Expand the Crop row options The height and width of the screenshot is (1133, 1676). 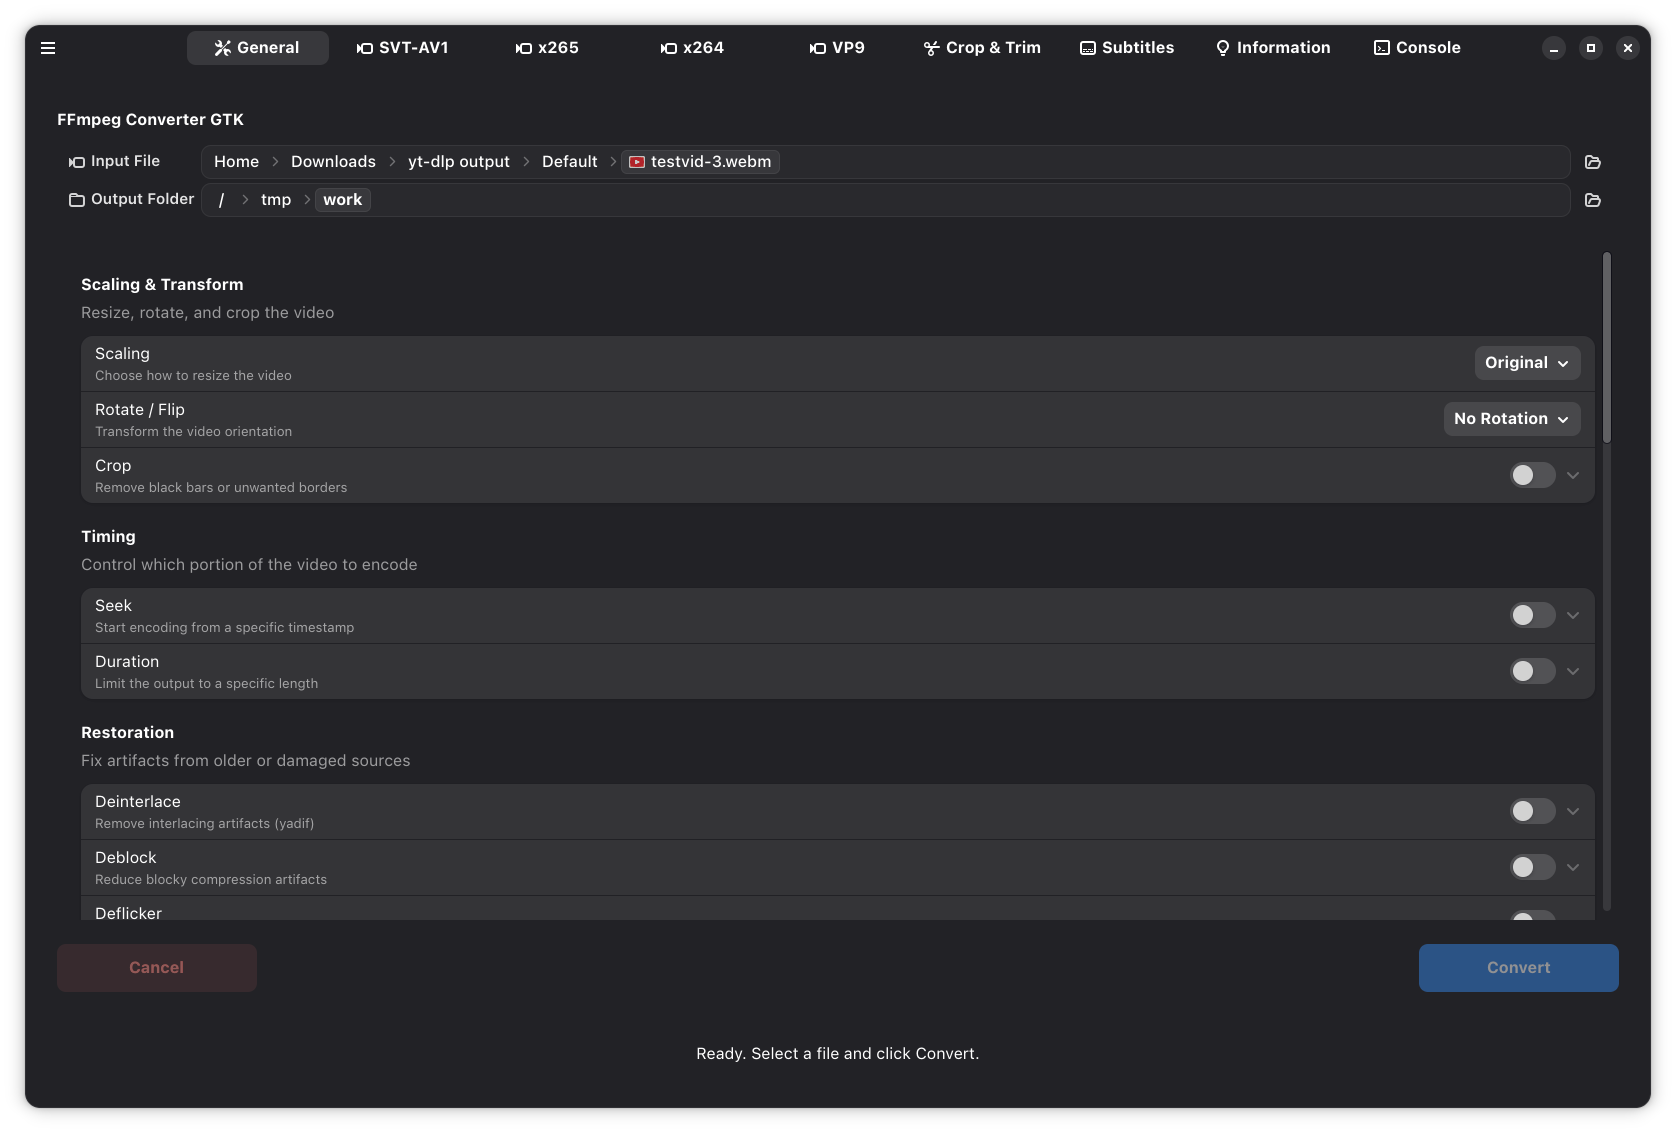point(1573,475)
